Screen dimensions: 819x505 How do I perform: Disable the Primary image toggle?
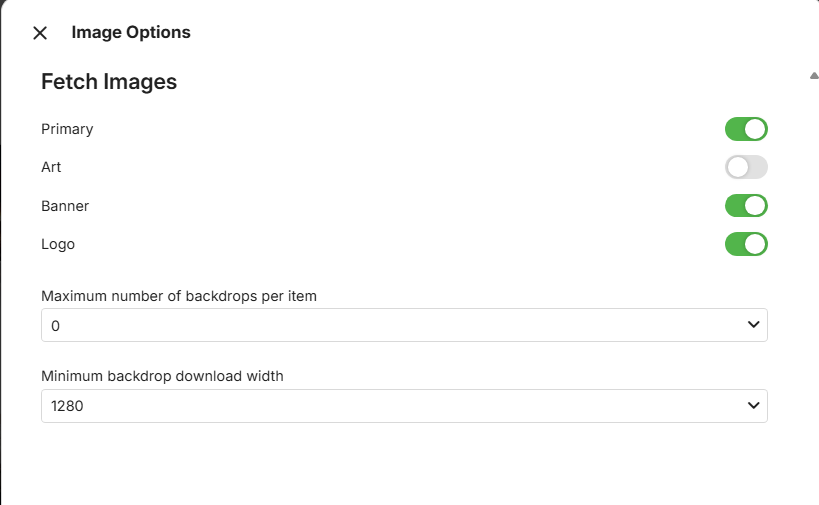pyautogui.click(x=746, y=129)
